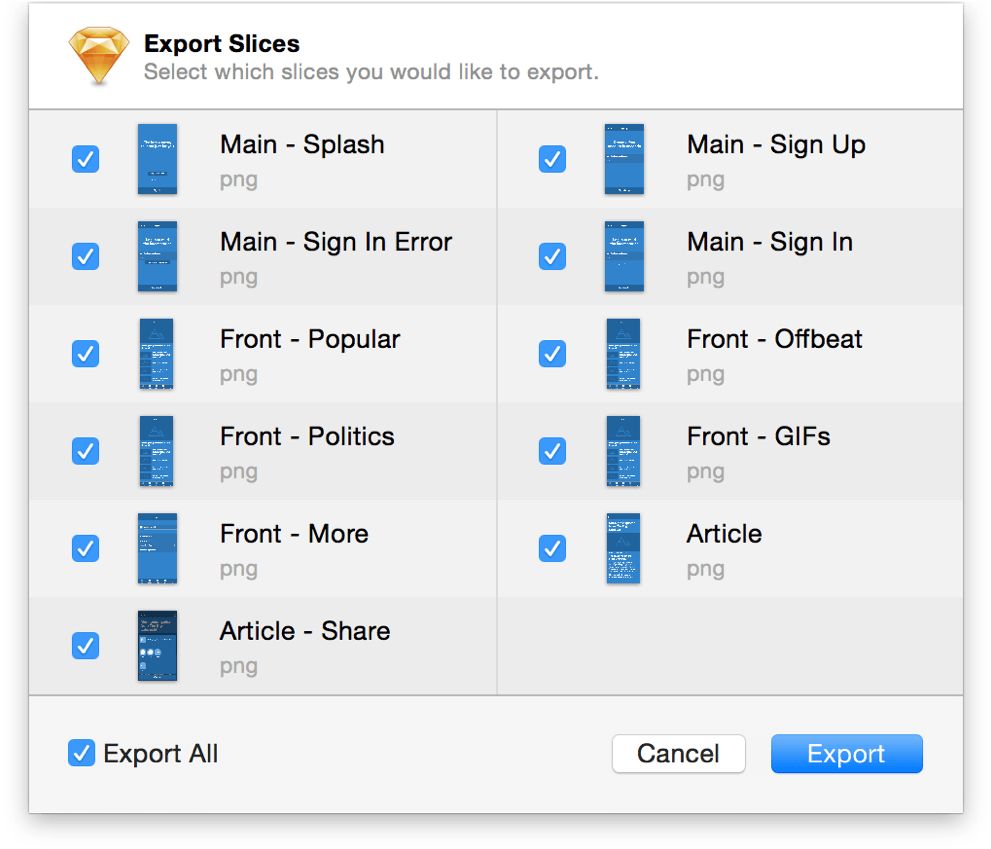This screenshot has width=991, height=849.
Task: Toggle the Main - Sign In checkbox
Action: pyautogui.click(x=552, y=257)
